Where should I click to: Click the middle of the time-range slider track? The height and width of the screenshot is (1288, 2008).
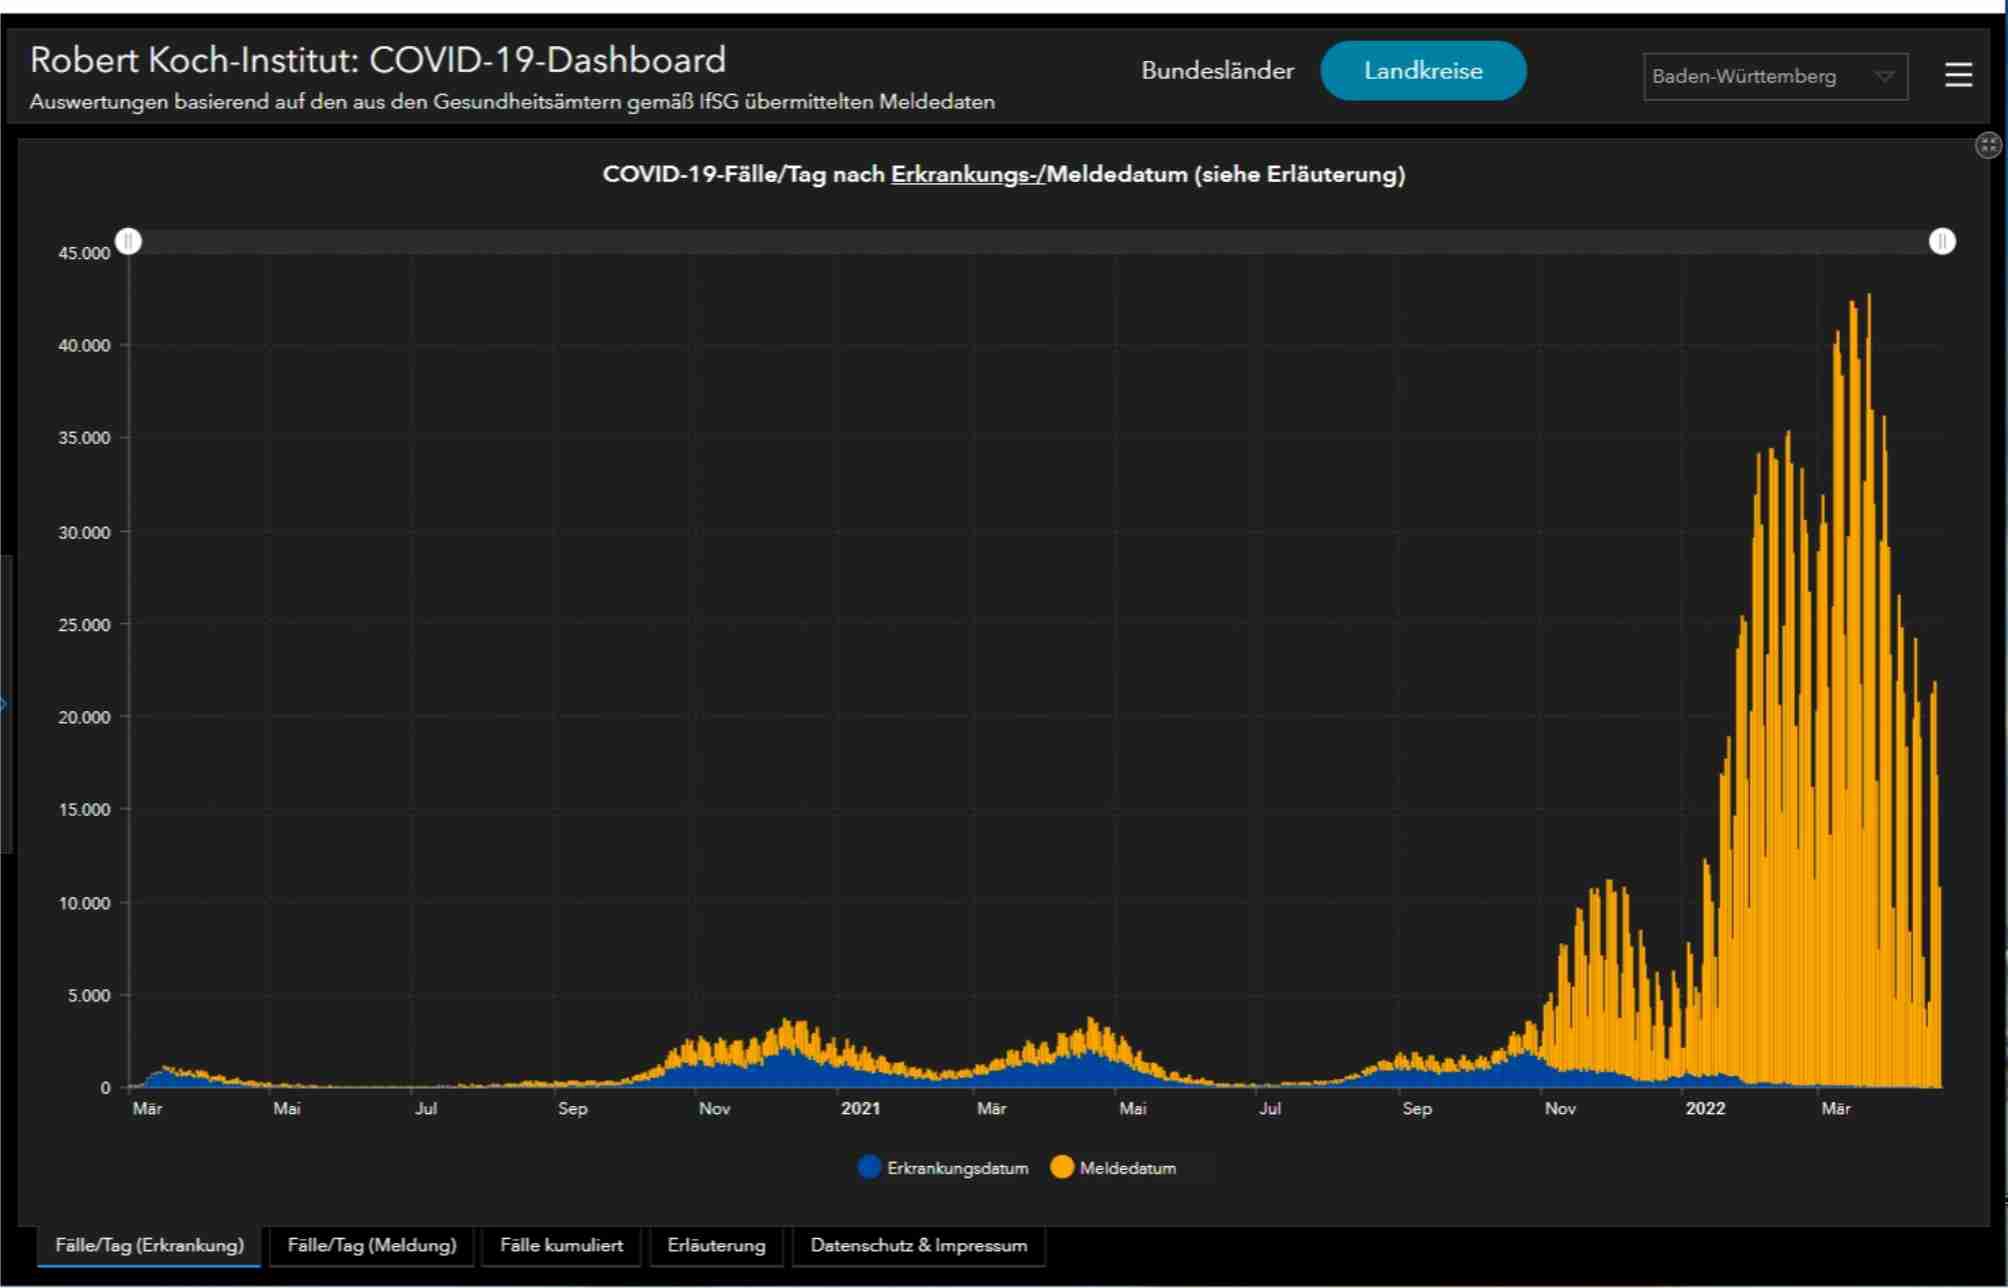pos(1035,242)
